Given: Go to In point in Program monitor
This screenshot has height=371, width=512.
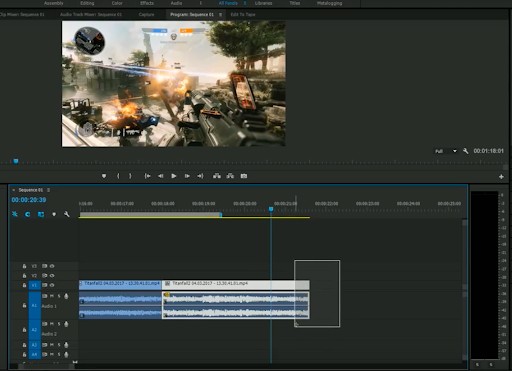Looking at the screenshot, I should pos(147,176).
